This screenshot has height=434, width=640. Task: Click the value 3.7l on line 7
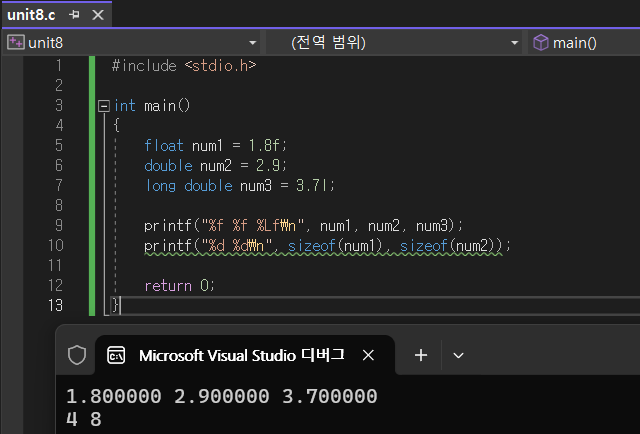point(312,186)
